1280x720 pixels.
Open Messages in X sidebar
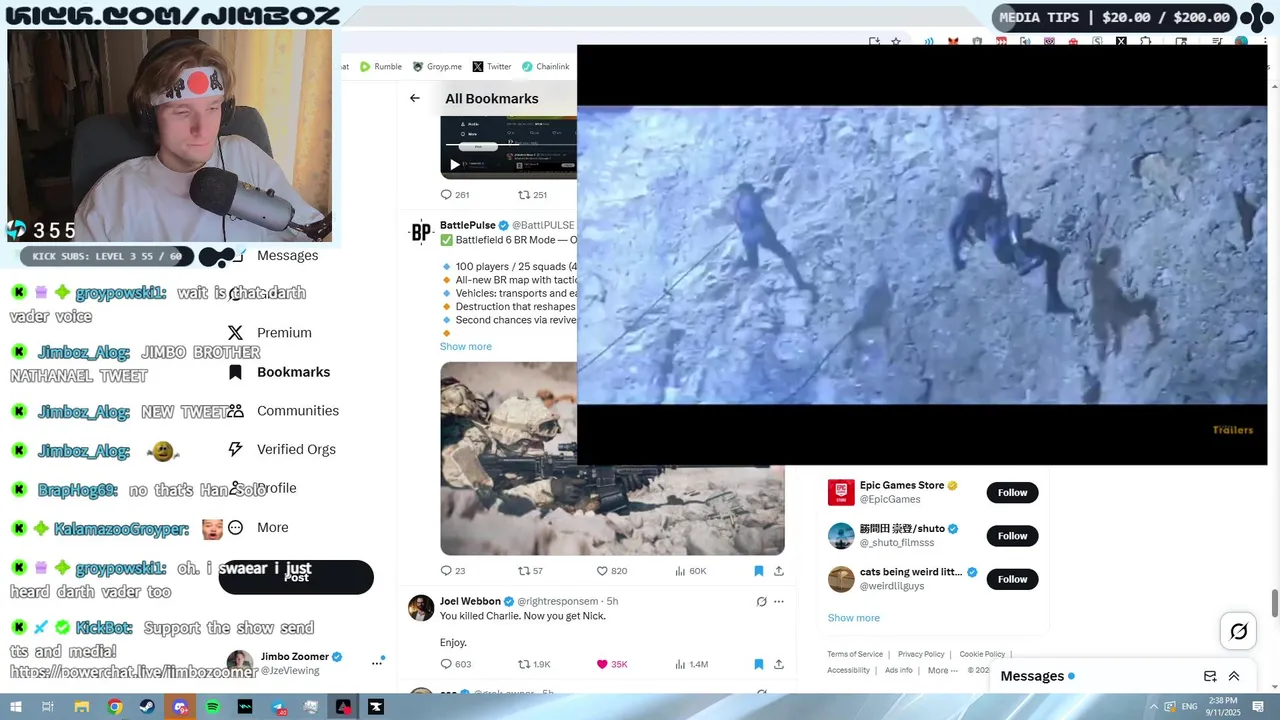pos(287,255)
